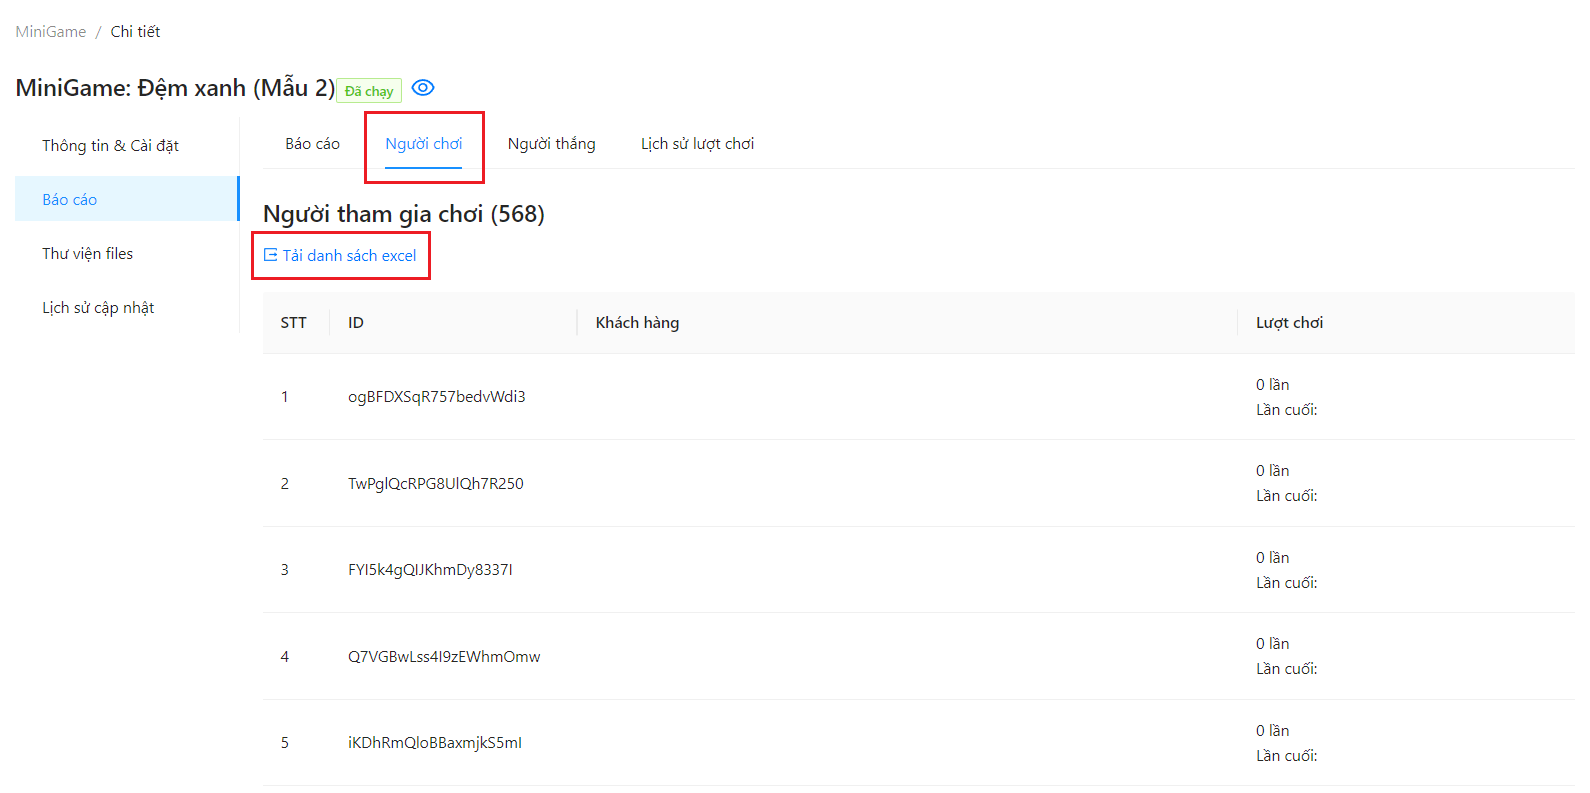Viewport: 1590px width, 793px height.
Task: Select Báo cáo in the sidebar
Action: 70,200
